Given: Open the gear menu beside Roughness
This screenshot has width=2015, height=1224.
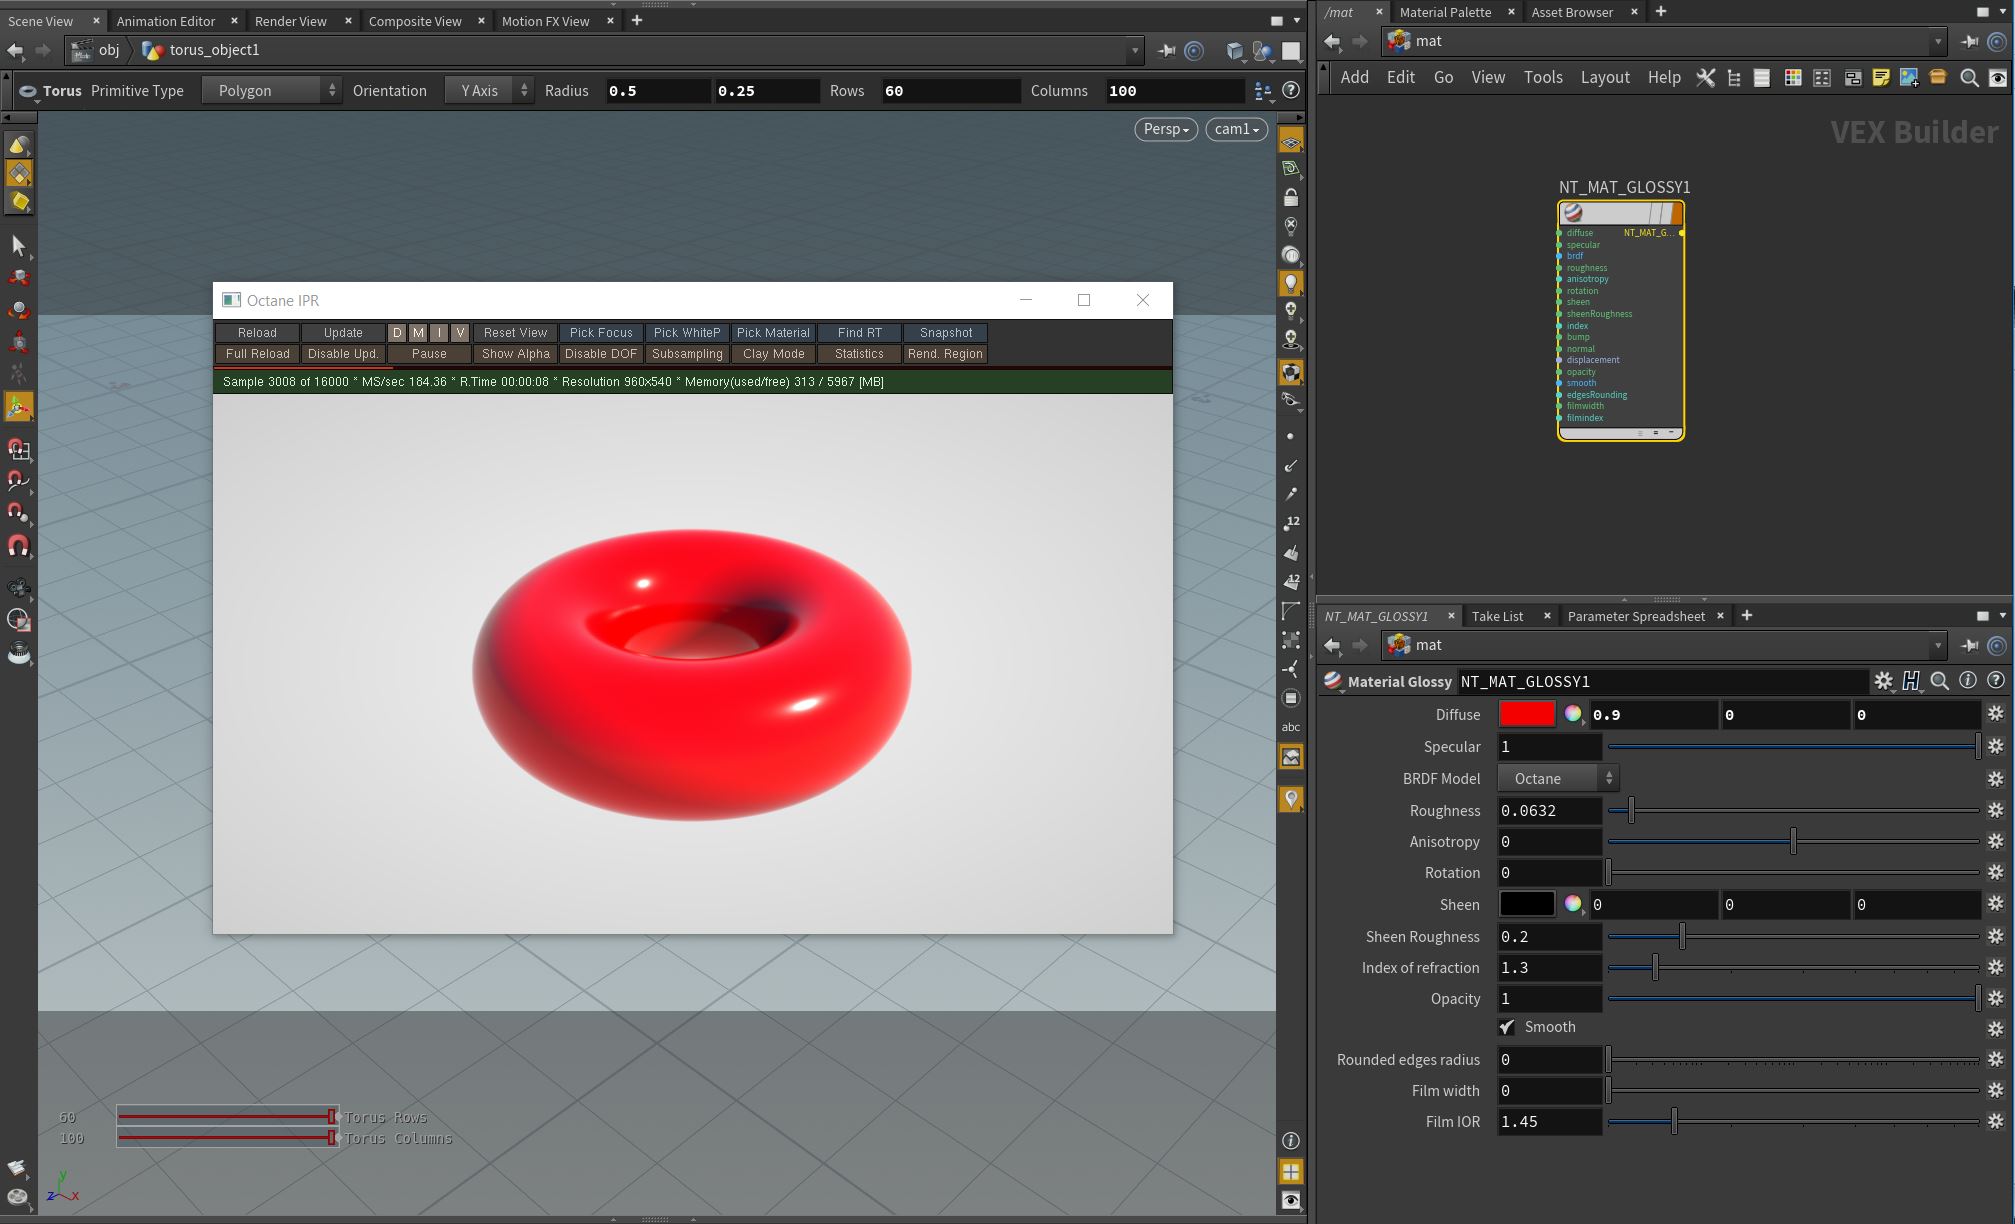Looking at the screenshot, I should [1995, 810].
